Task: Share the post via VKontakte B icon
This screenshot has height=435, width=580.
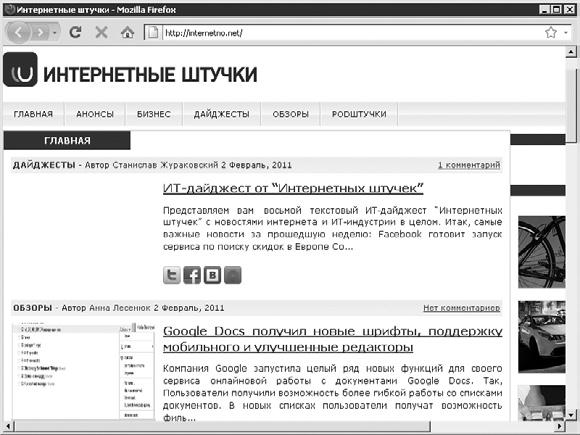Action: click(x=212, y=275)
